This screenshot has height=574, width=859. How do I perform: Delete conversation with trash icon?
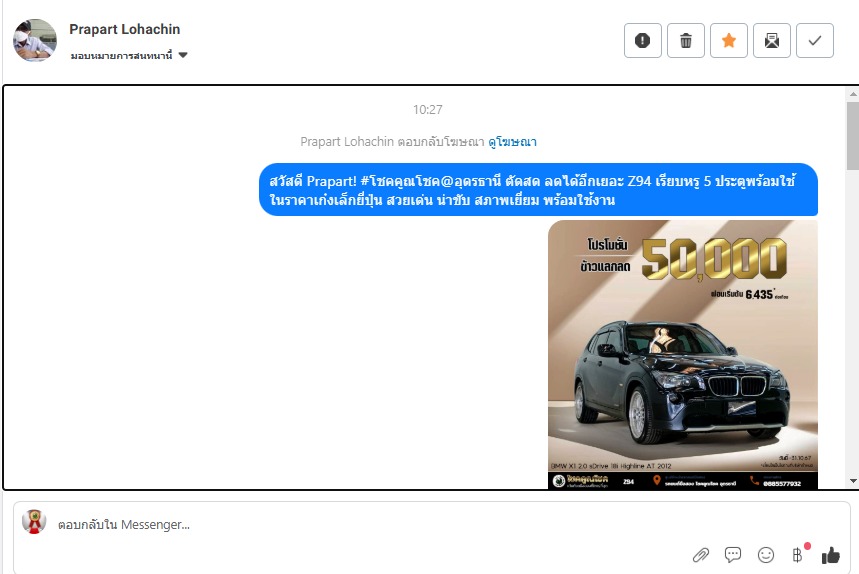pos(685,41)
